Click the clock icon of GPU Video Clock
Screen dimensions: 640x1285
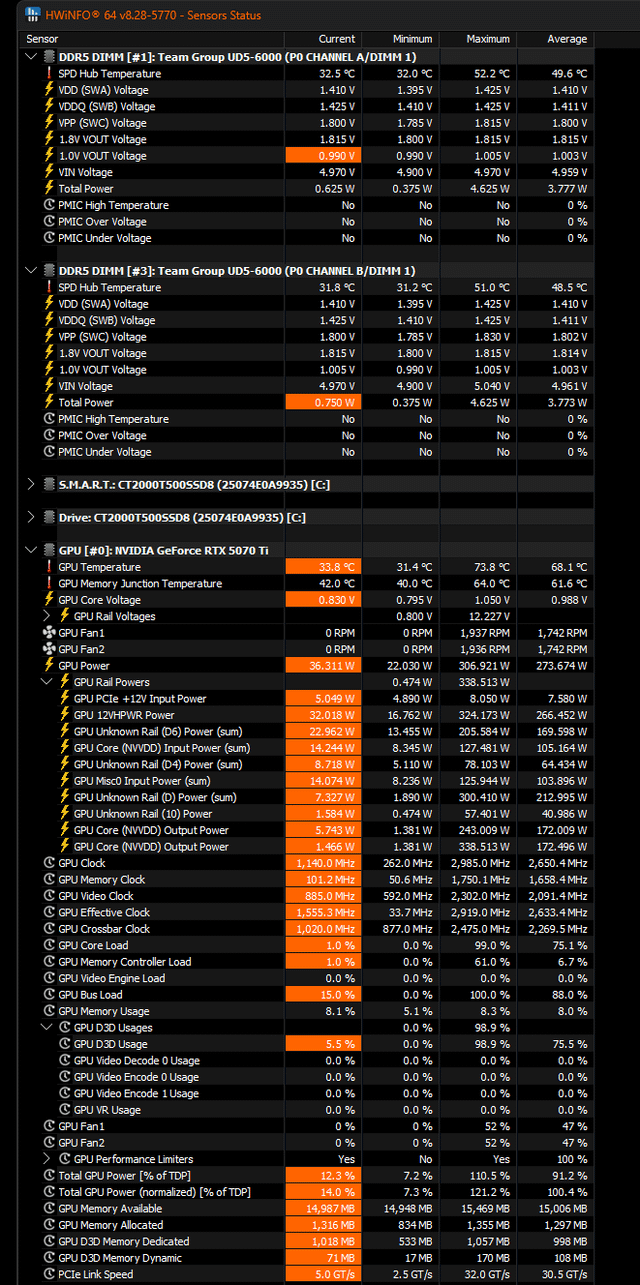(x=50, y=896)
